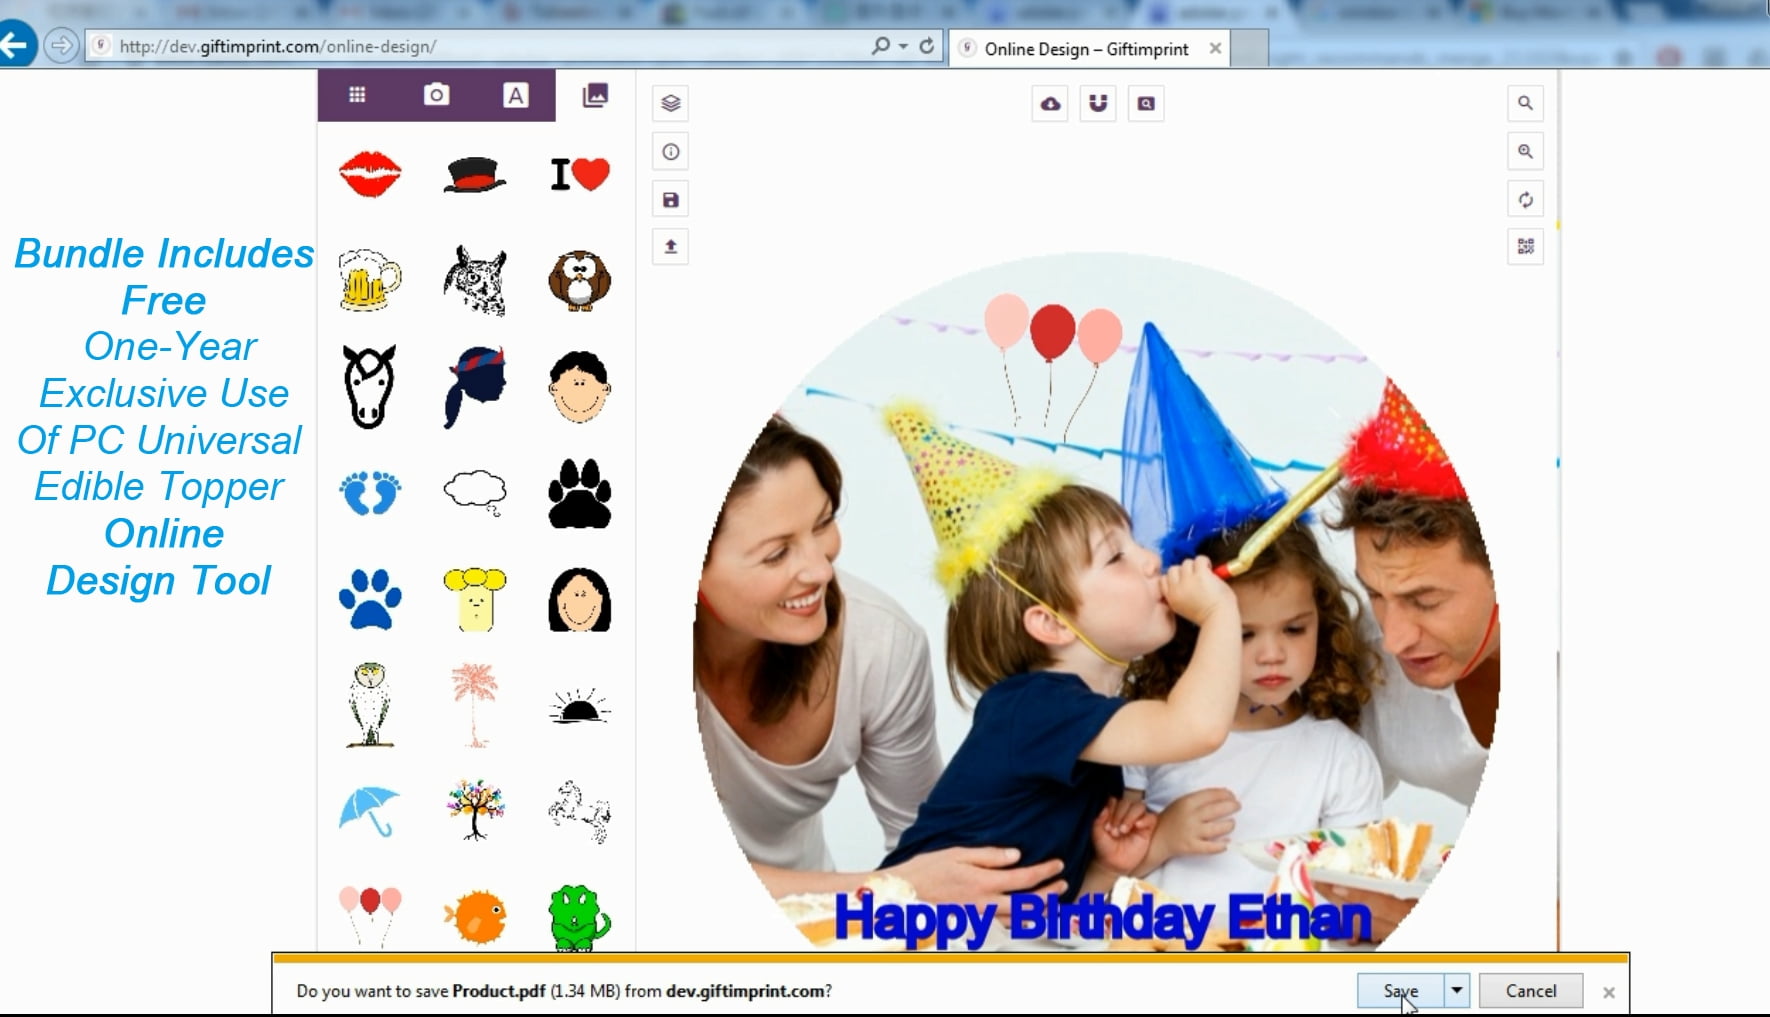Click the floppy disk save icon
This screenshot has height=1017, width=1770.
click(670, 200)
